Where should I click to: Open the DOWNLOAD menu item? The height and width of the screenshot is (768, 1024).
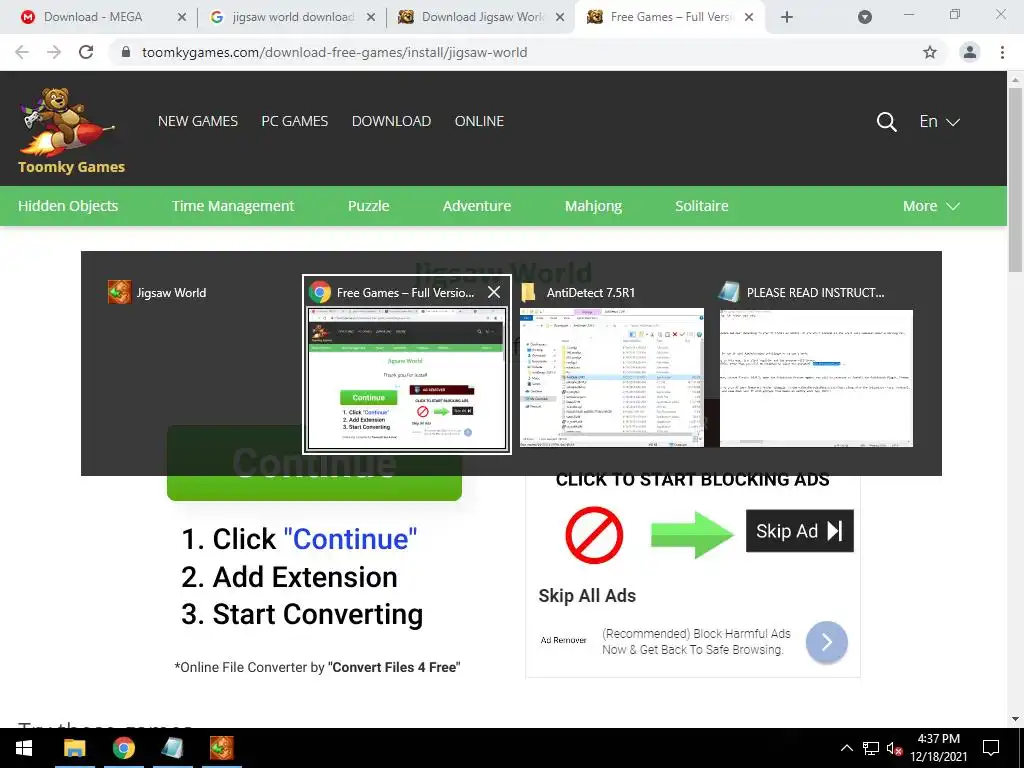point(391,121)
